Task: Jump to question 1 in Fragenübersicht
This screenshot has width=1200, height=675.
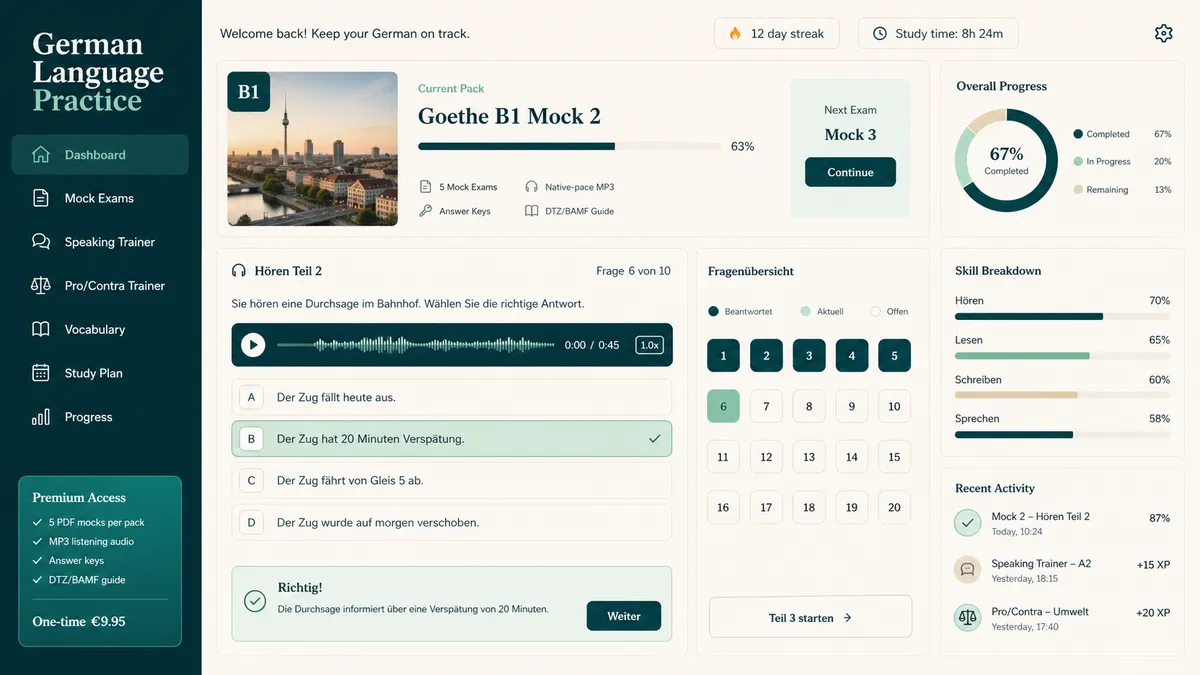Action: [x=723, y=356]
